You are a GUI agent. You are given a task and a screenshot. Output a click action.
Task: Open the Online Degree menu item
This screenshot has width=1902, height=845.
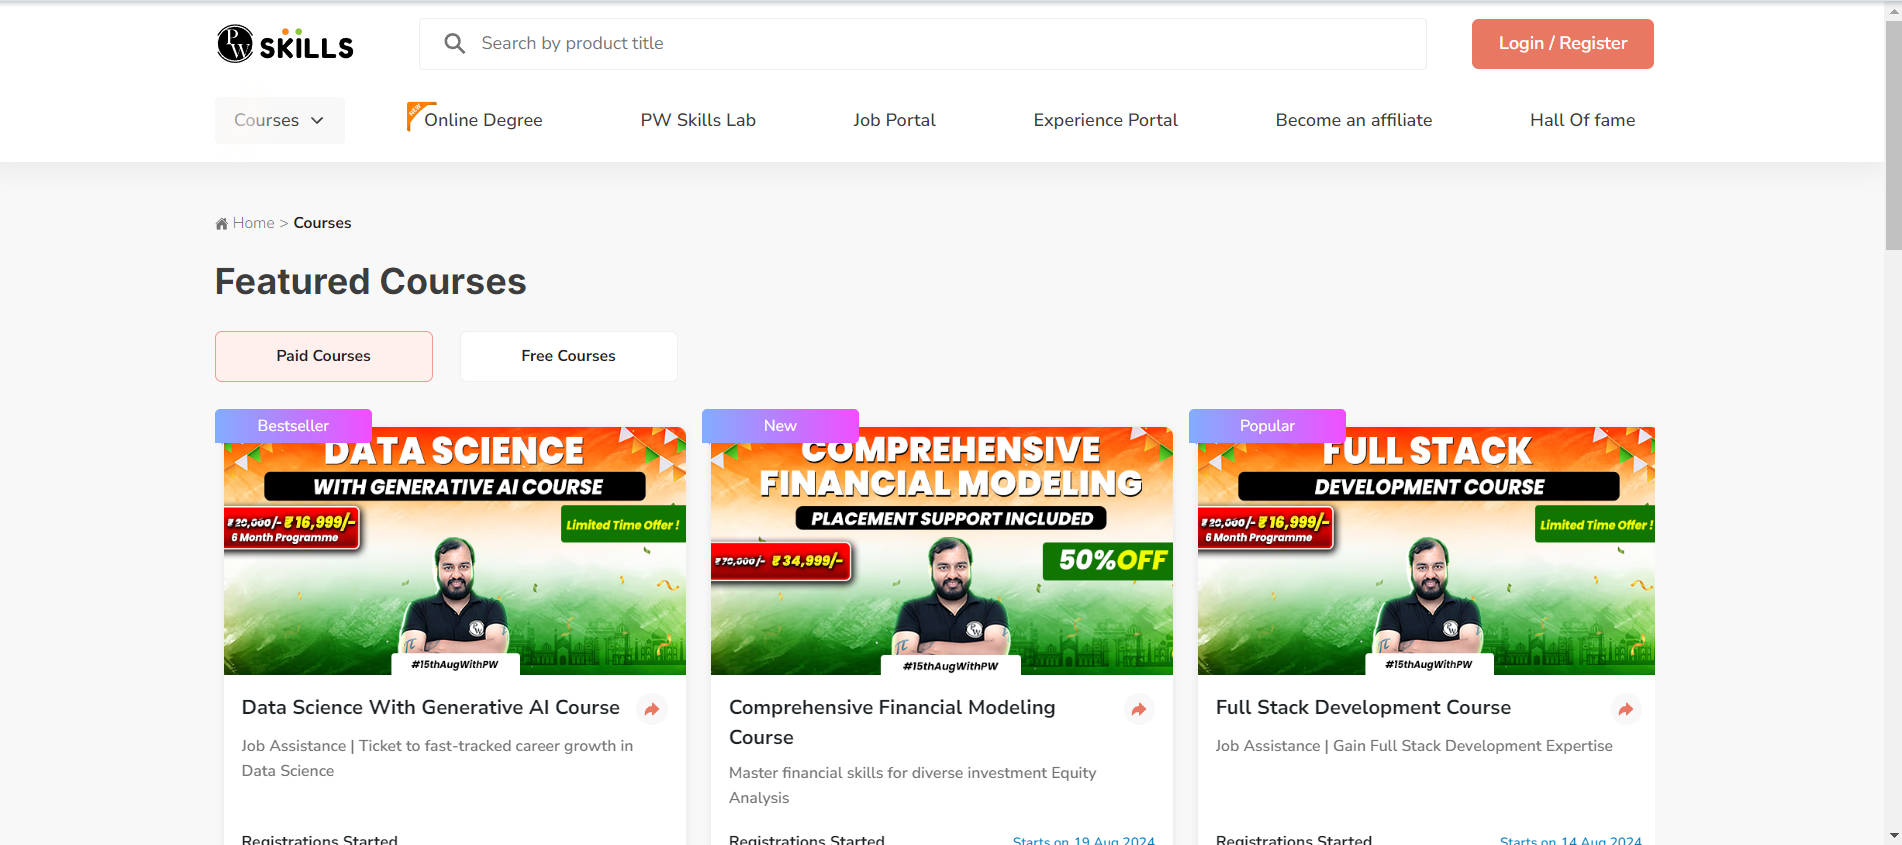point(483,120)
